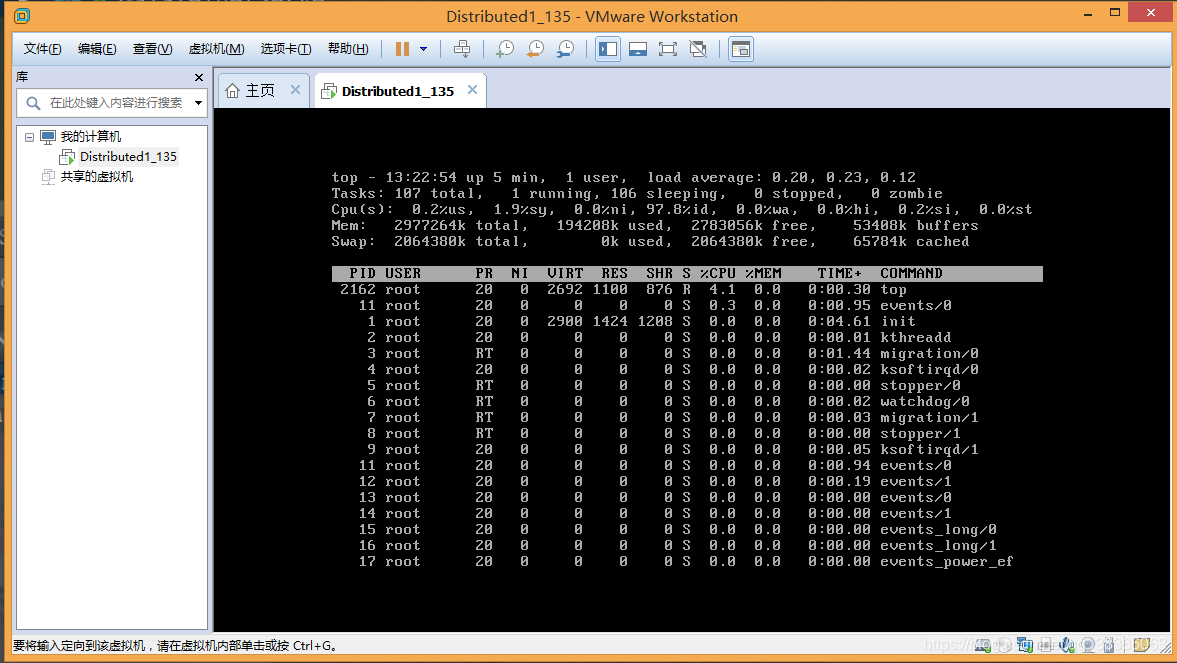Click the ksoftirqd/1 process name
This screenshot has width=1177, height=663.
pyautogui.click(x=929, y=450)
